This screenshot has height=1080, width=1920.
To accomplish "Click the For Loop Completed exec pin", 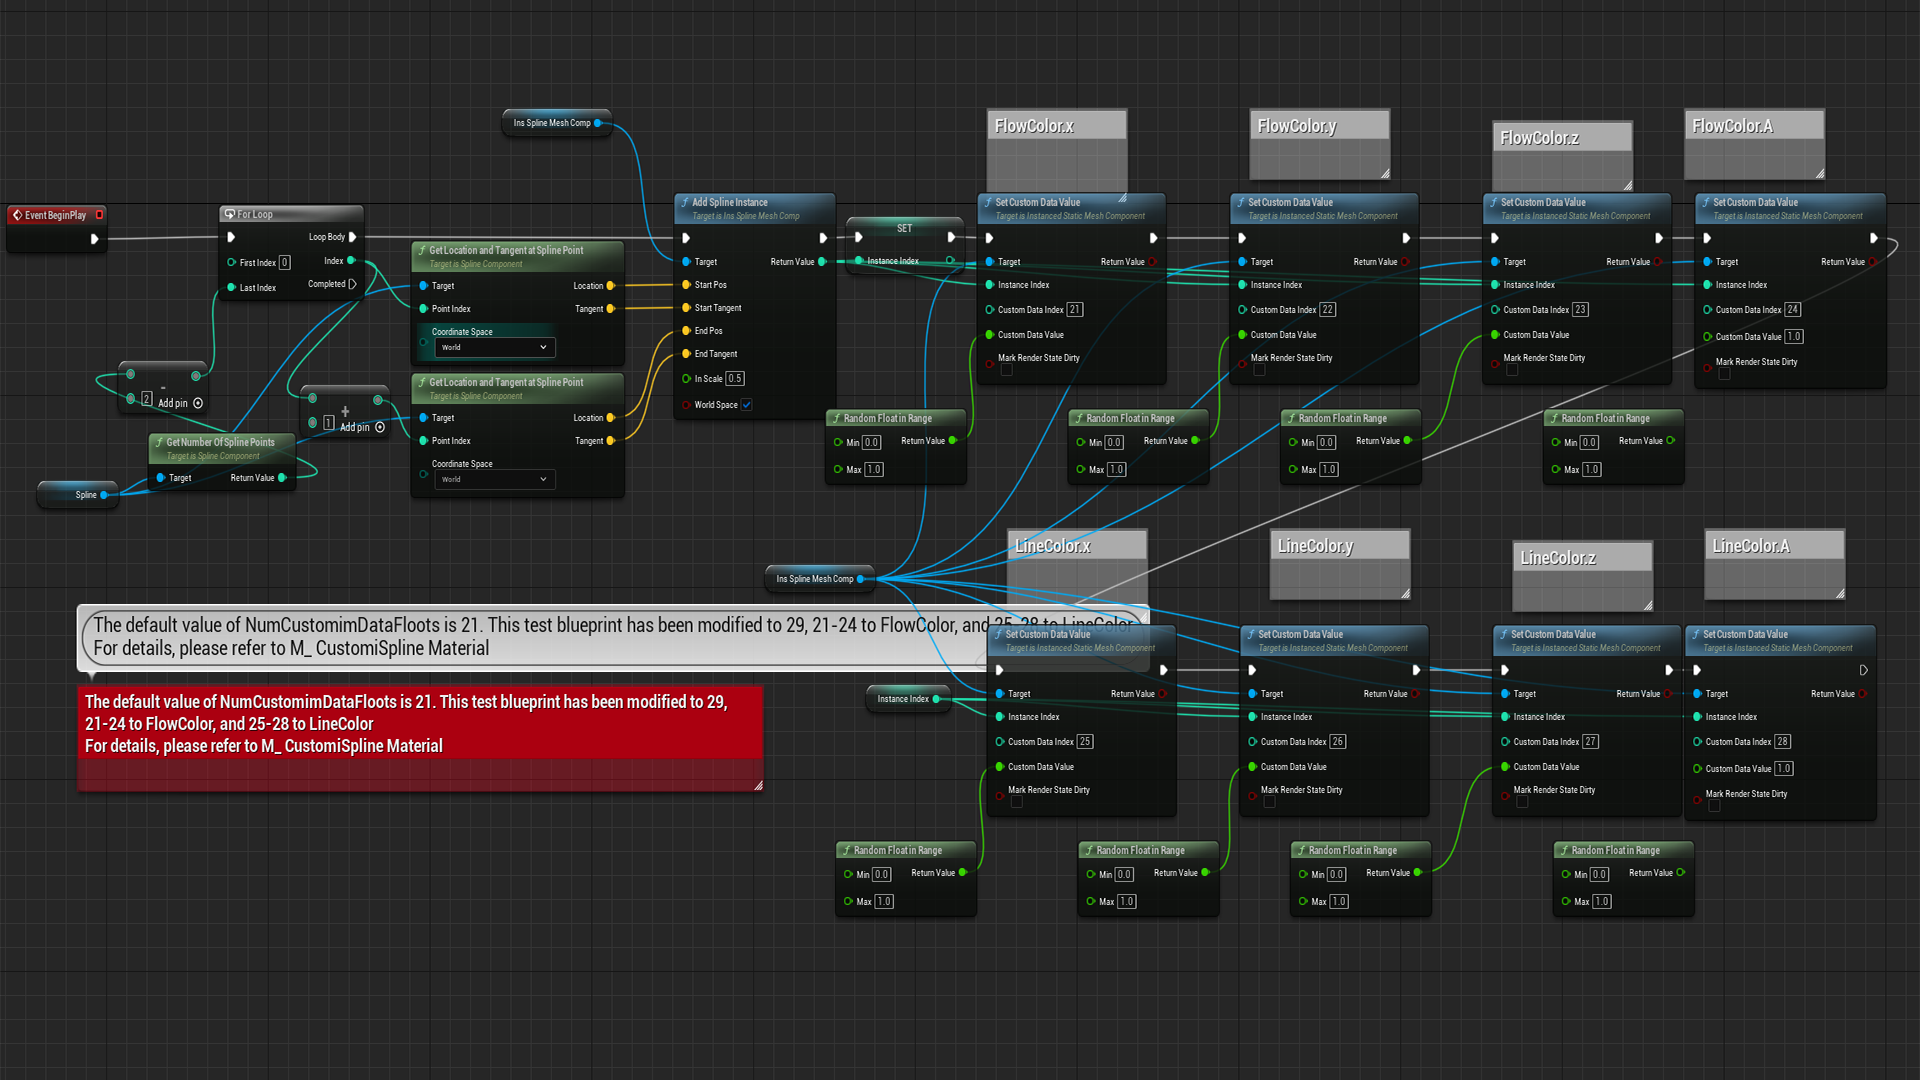I will (x=352, y=284).
